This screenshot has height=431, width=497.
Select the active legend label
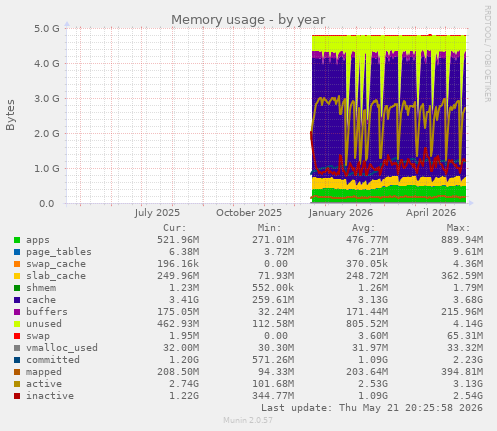click(44, 384)
